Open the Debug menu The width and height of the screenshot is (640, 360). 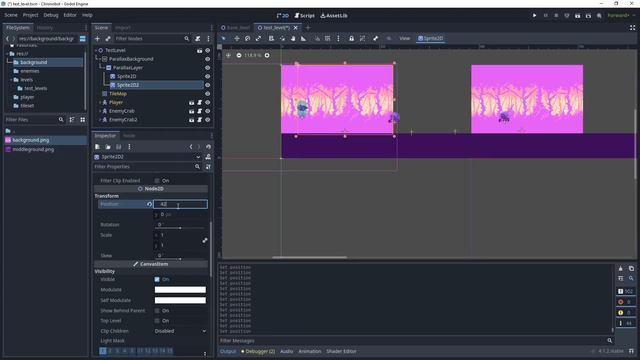51,15
